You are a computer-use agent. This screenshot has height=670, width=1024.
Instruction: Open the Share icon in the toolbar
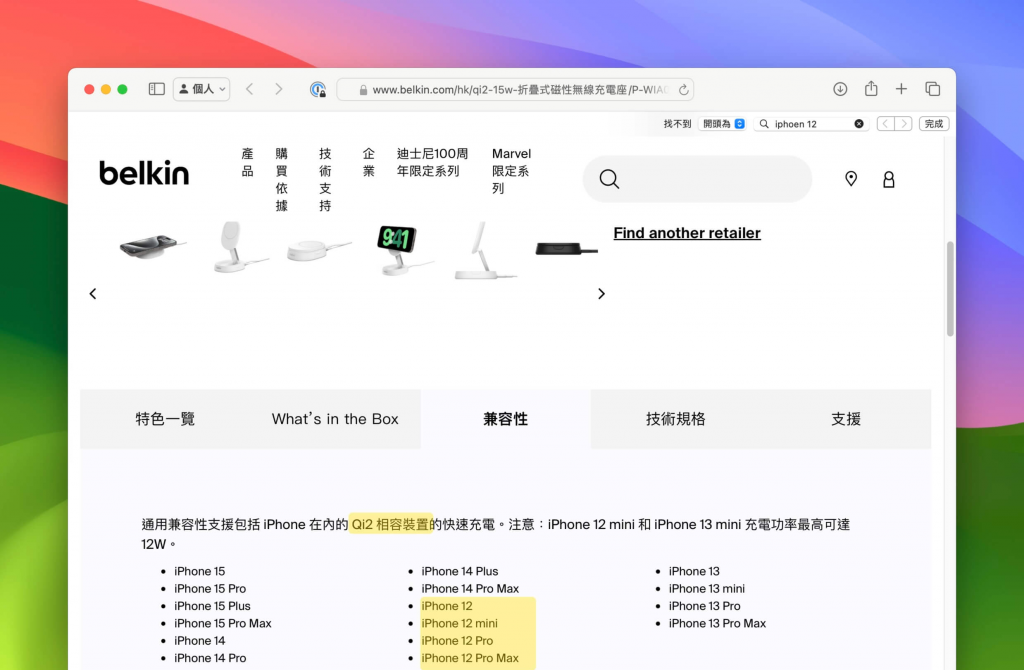click(871, 88)
